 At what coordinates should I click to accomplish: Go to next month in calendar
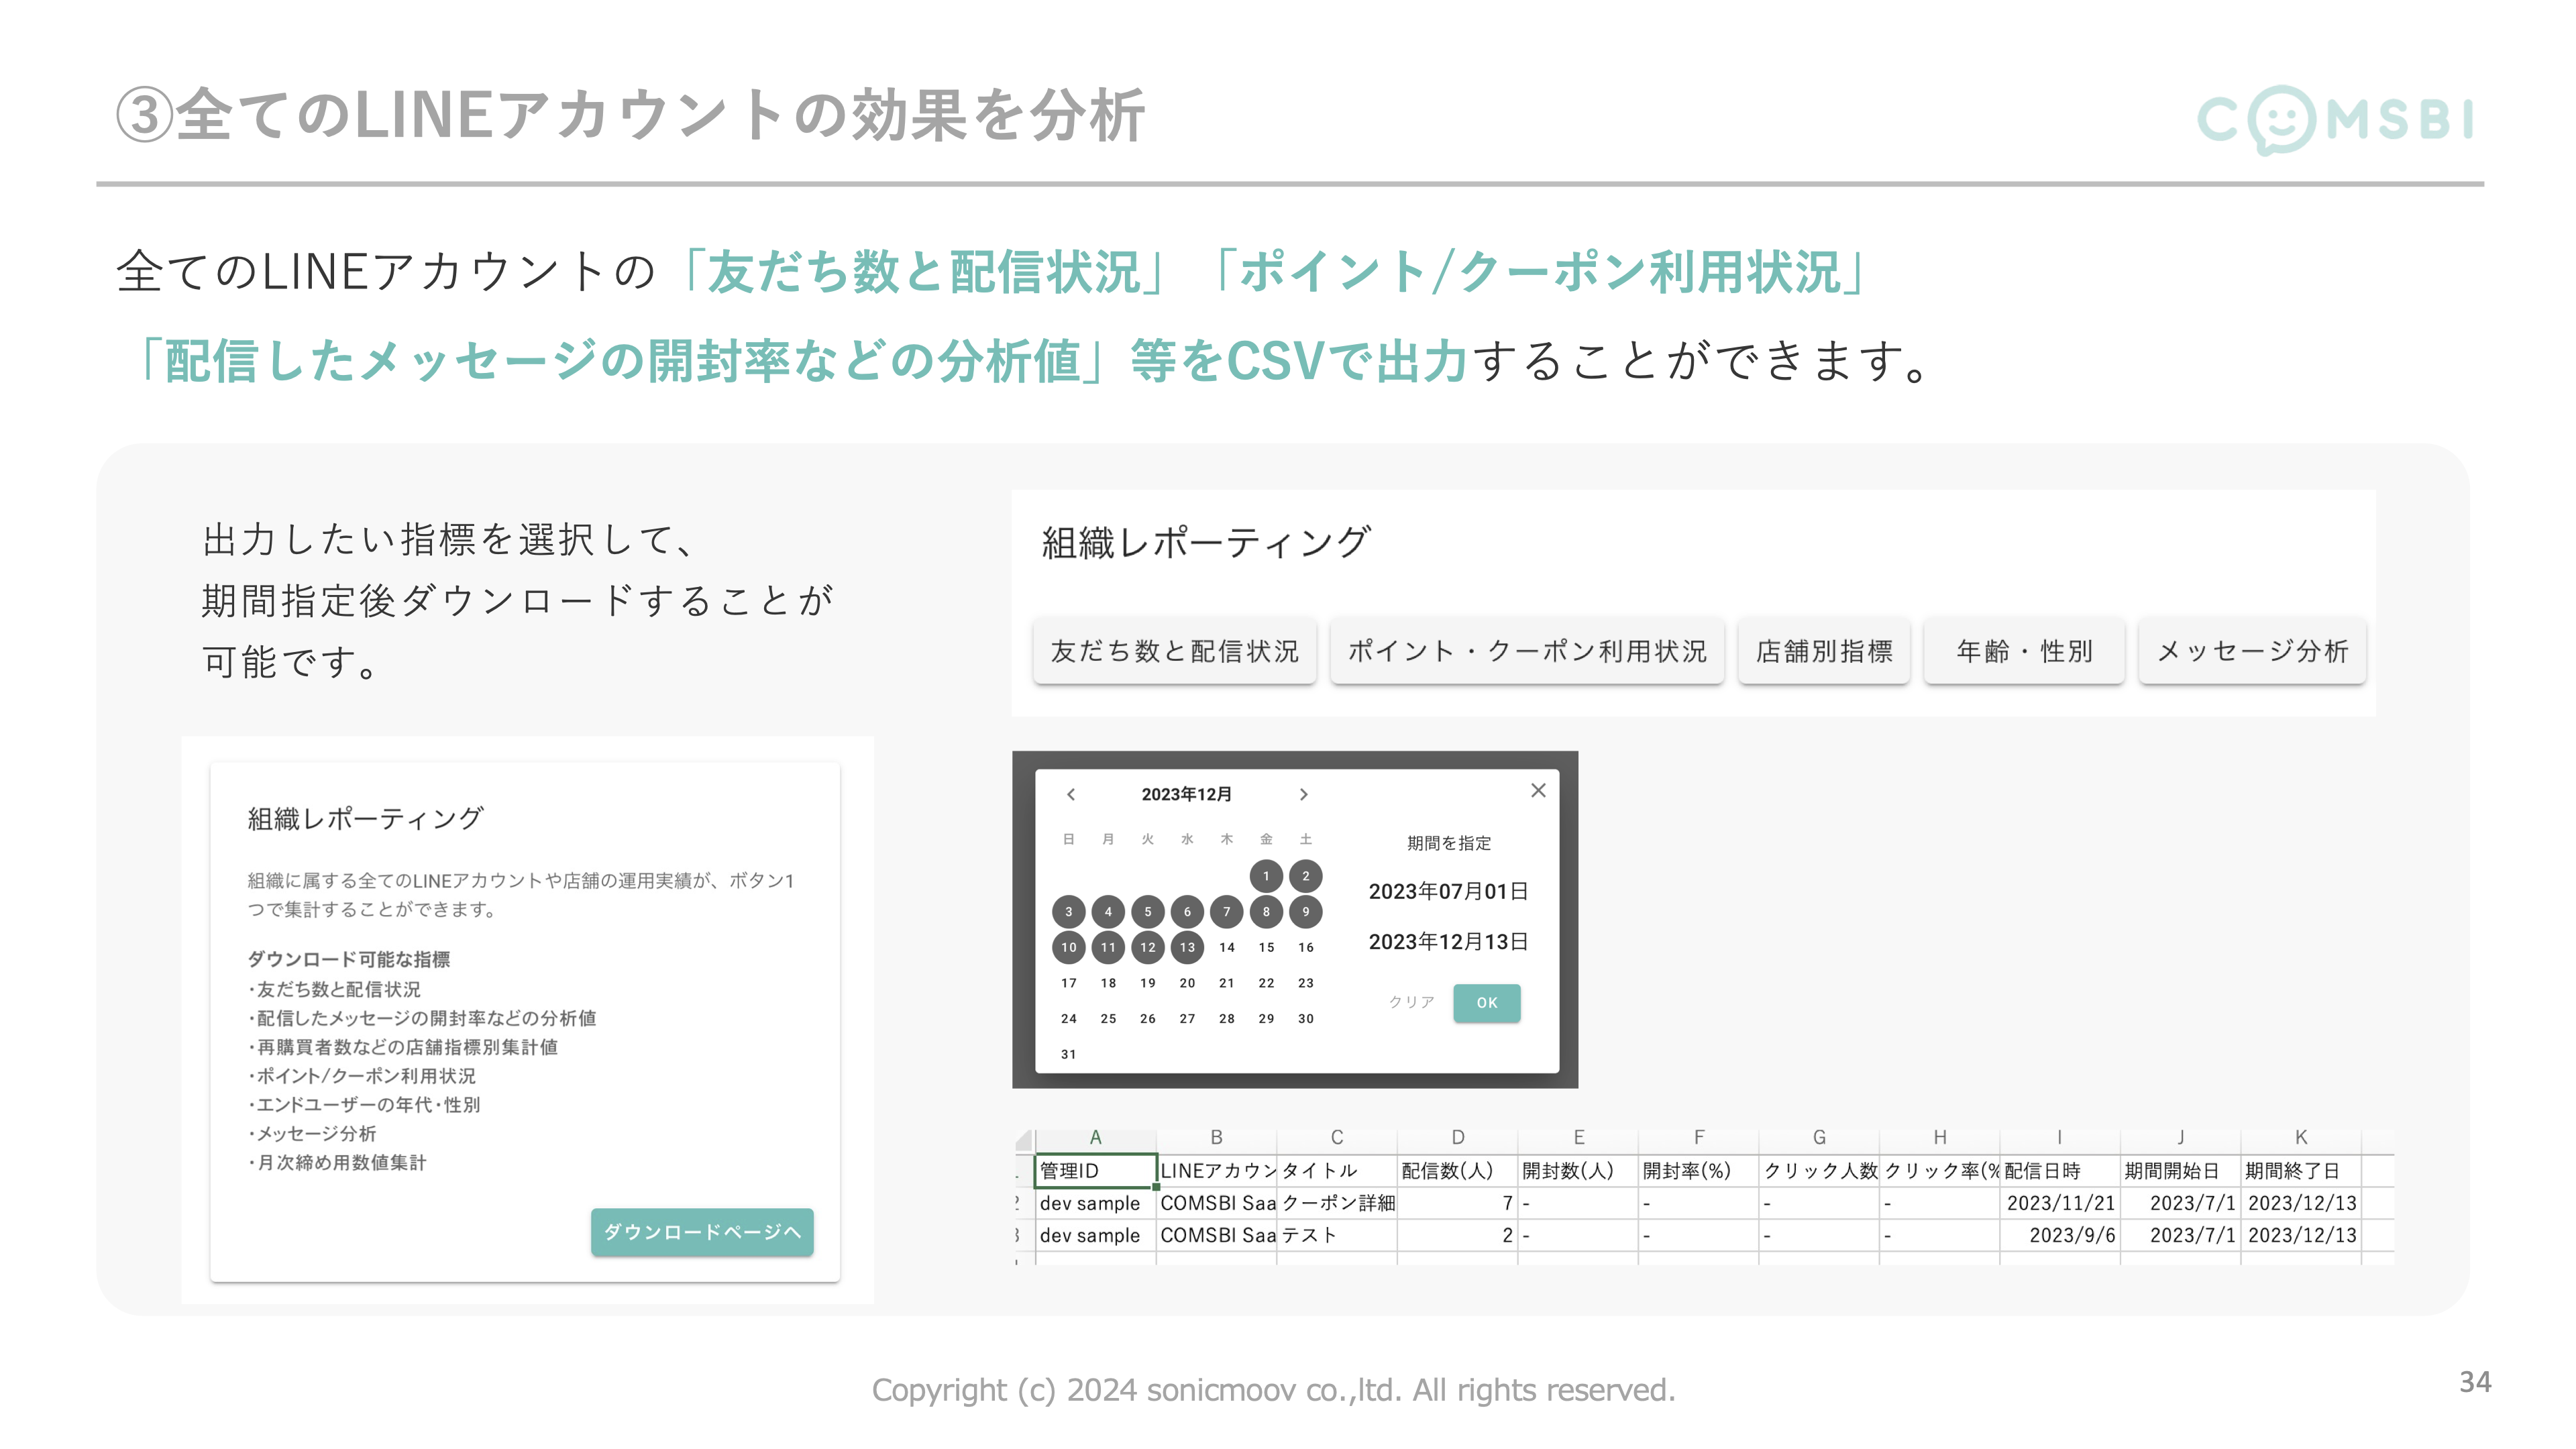(x=1303, y=794)
